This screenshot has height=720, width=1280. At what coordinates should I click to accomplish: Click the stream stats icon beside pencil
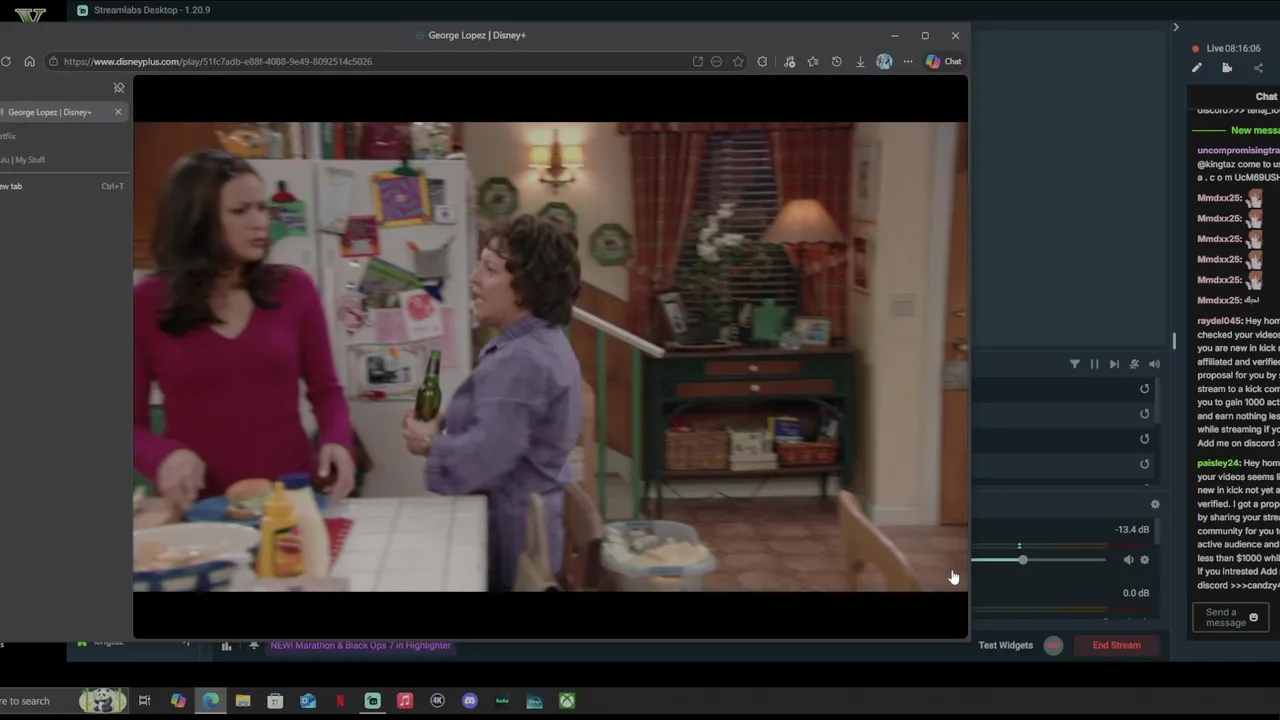(1227, 68)
